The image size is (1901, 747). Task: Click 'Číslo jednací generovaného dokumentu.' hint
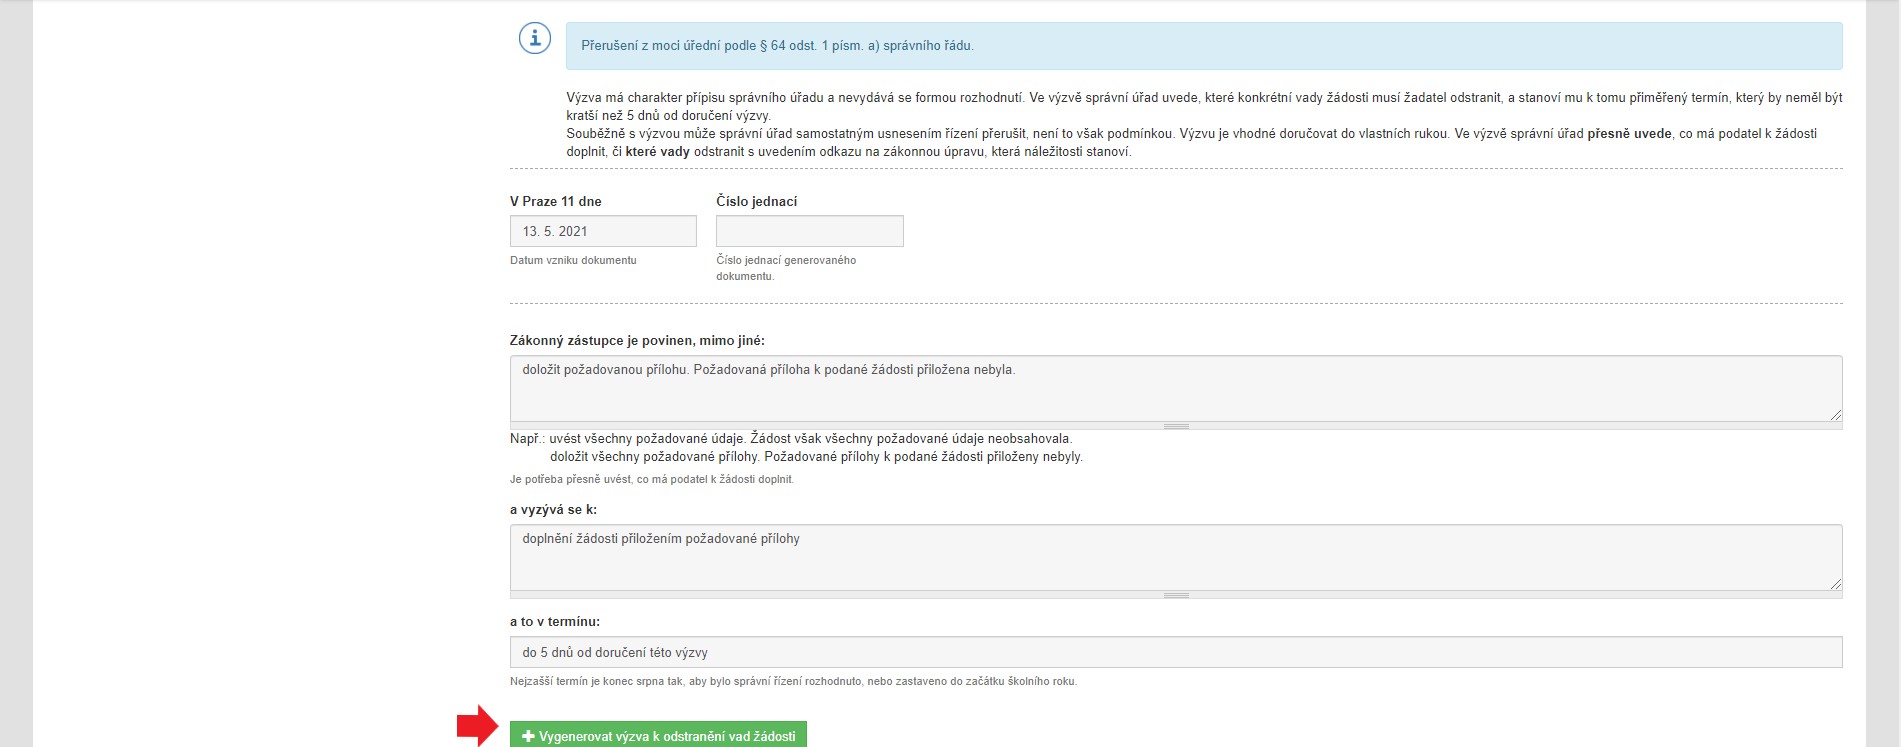[786, 268]
